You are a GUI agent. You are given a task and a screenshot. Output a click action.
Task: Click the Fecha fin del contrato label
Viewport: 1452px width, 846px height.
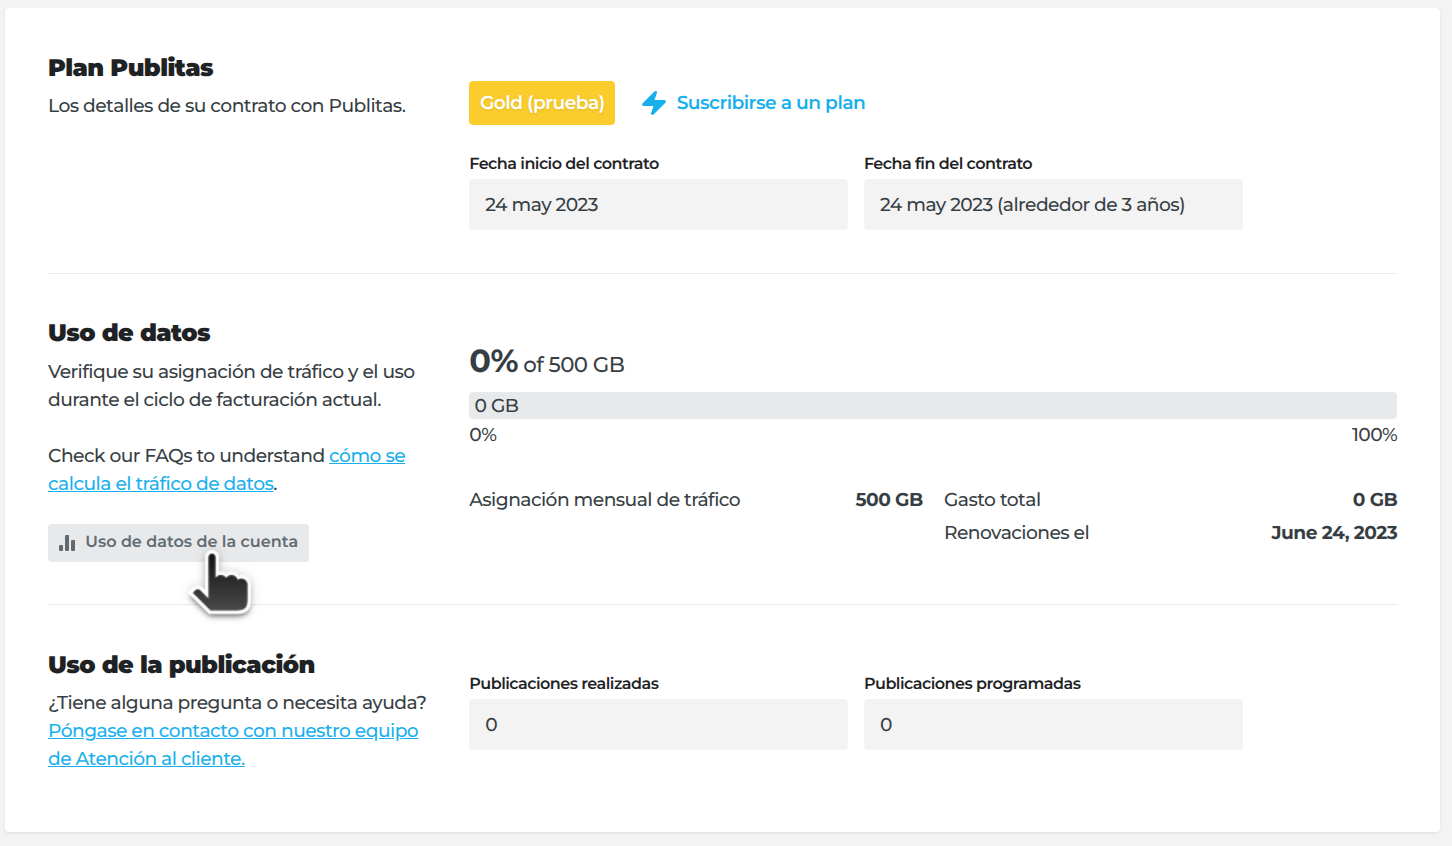click(x=948, y=164)
